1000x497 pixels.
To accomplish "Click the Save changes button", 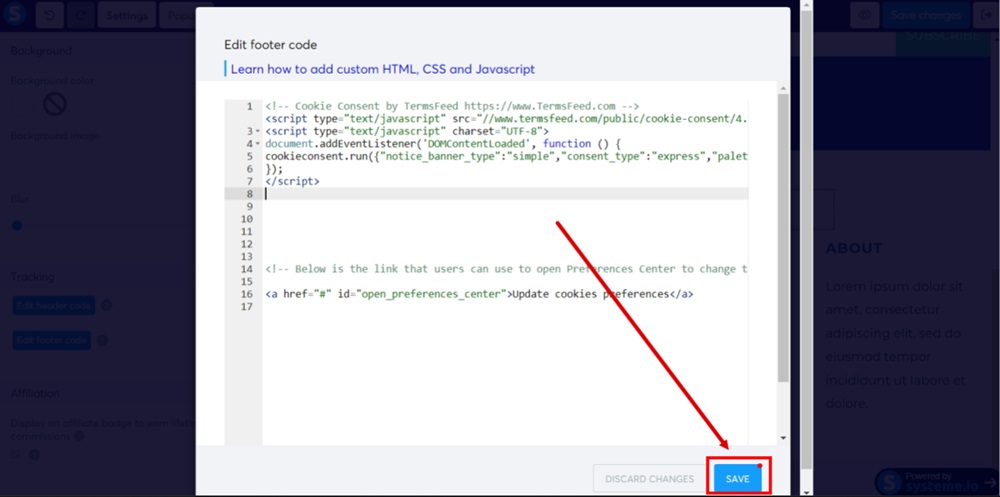I will click(x=925, y=15).
